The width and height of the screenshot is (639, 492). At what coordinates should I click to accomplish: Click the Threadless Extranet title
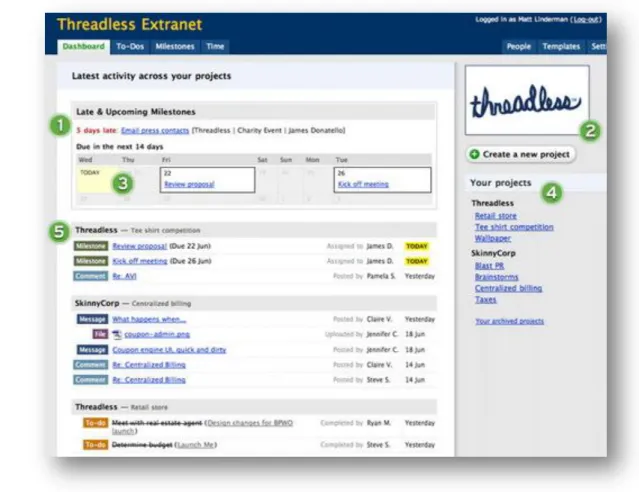pos(130,24)
